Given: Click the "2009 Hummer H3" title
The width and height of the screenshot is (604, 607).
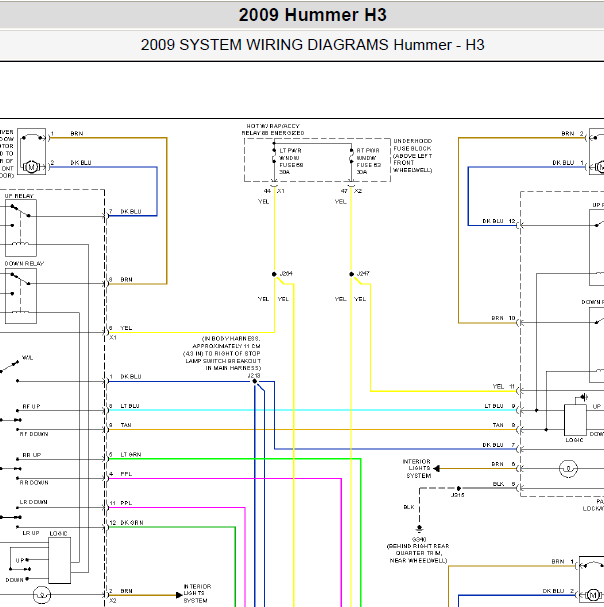Looking at the screenshot, I should click(312, 15).
